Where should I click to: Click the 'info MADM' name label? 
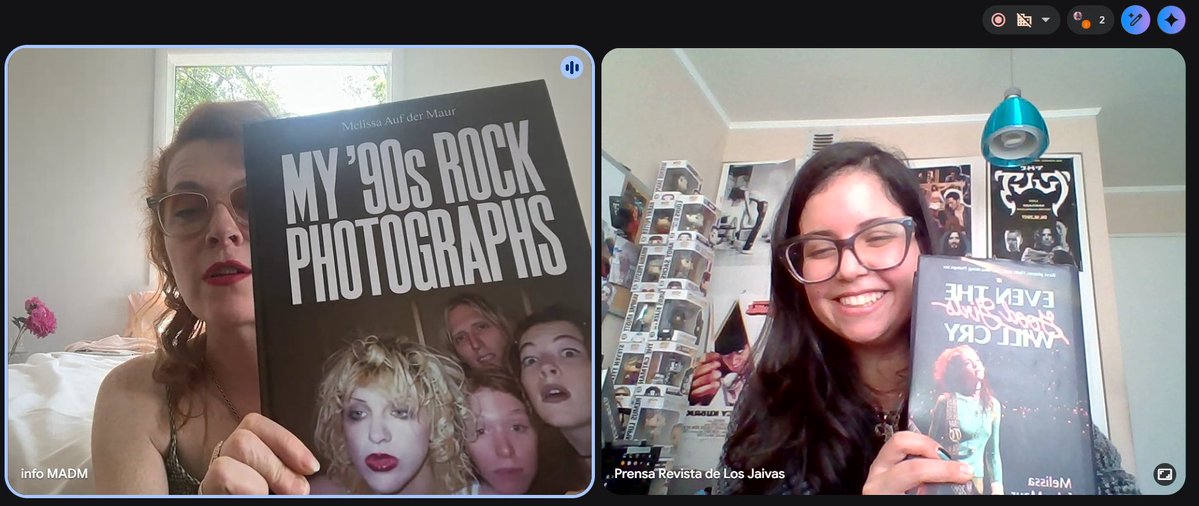pyautogui.click(x=54, y=473)
